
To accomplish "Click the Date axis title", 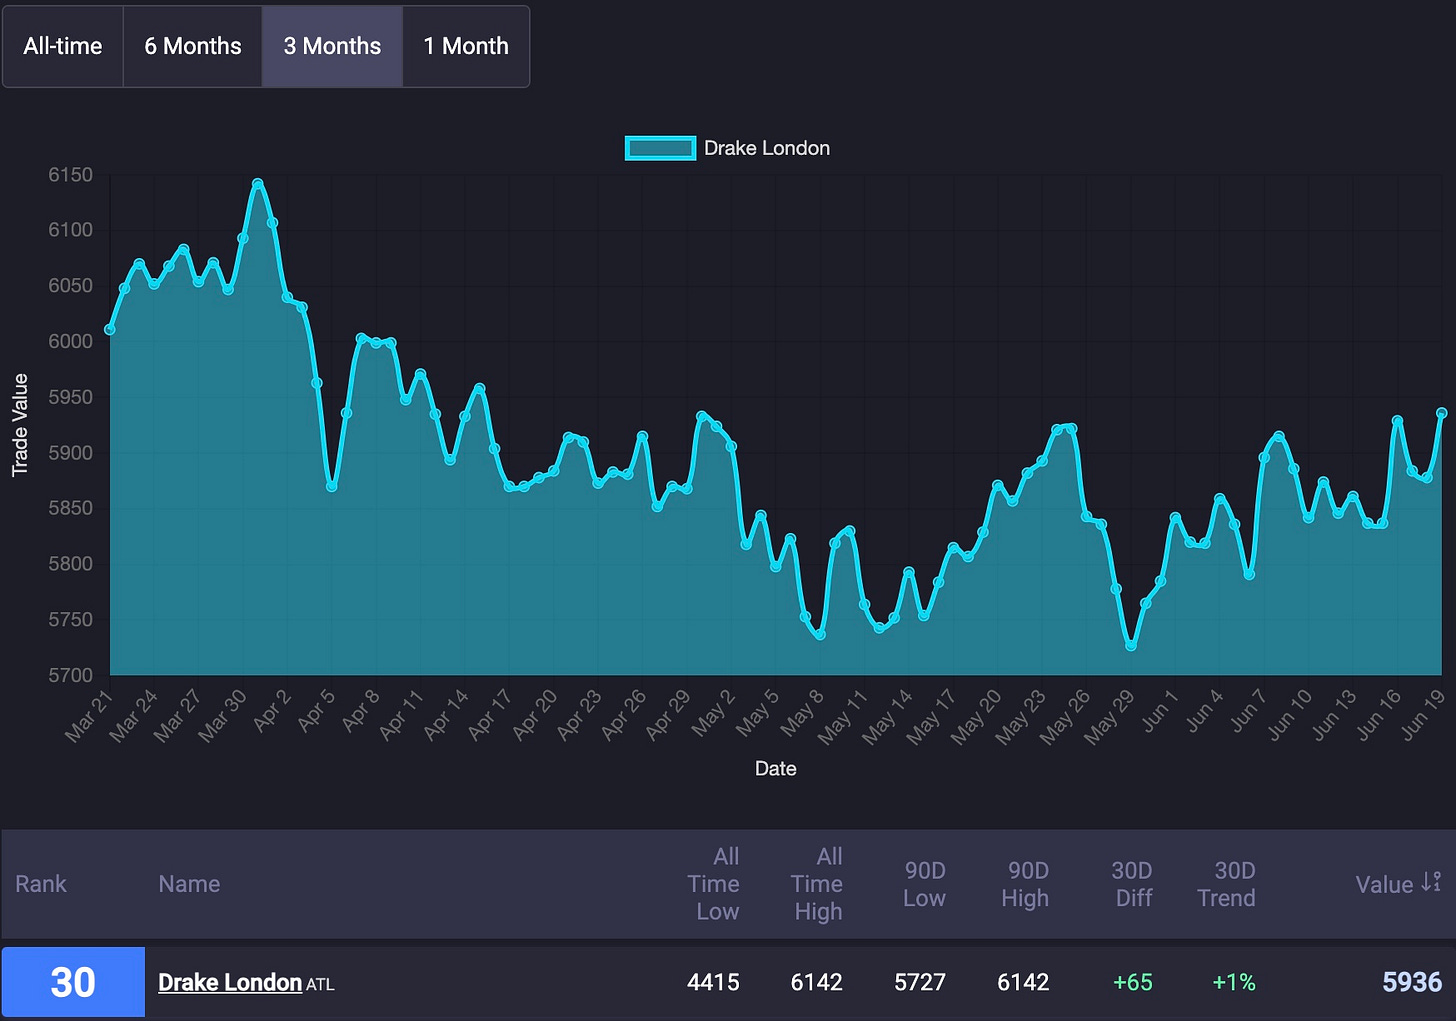I will [x=776, y=768].
